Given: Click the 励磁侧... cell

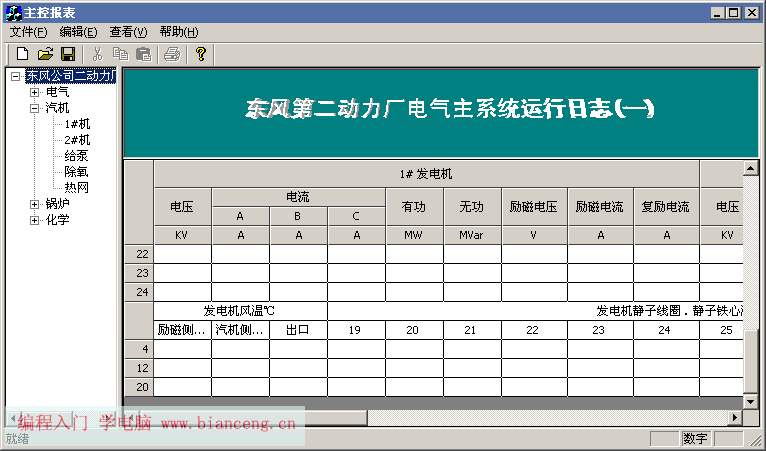Looking at the screenshot, I should tap(182, 330).
